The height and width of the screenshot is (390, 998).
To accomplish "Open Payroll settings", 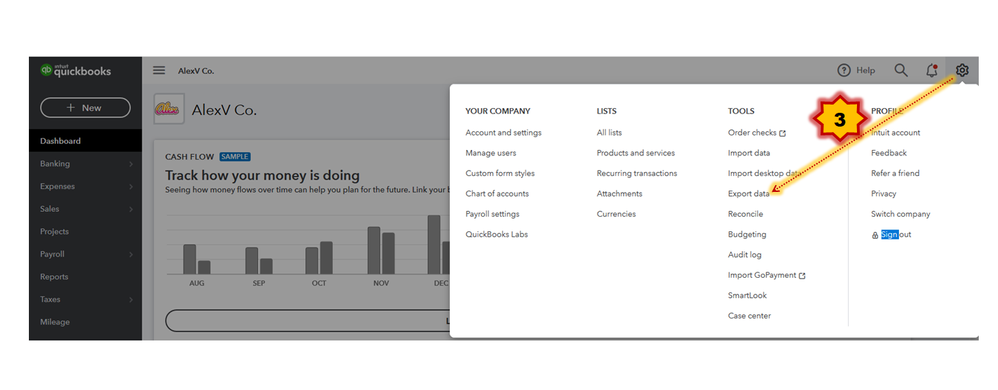I will [x=492, y=214].
